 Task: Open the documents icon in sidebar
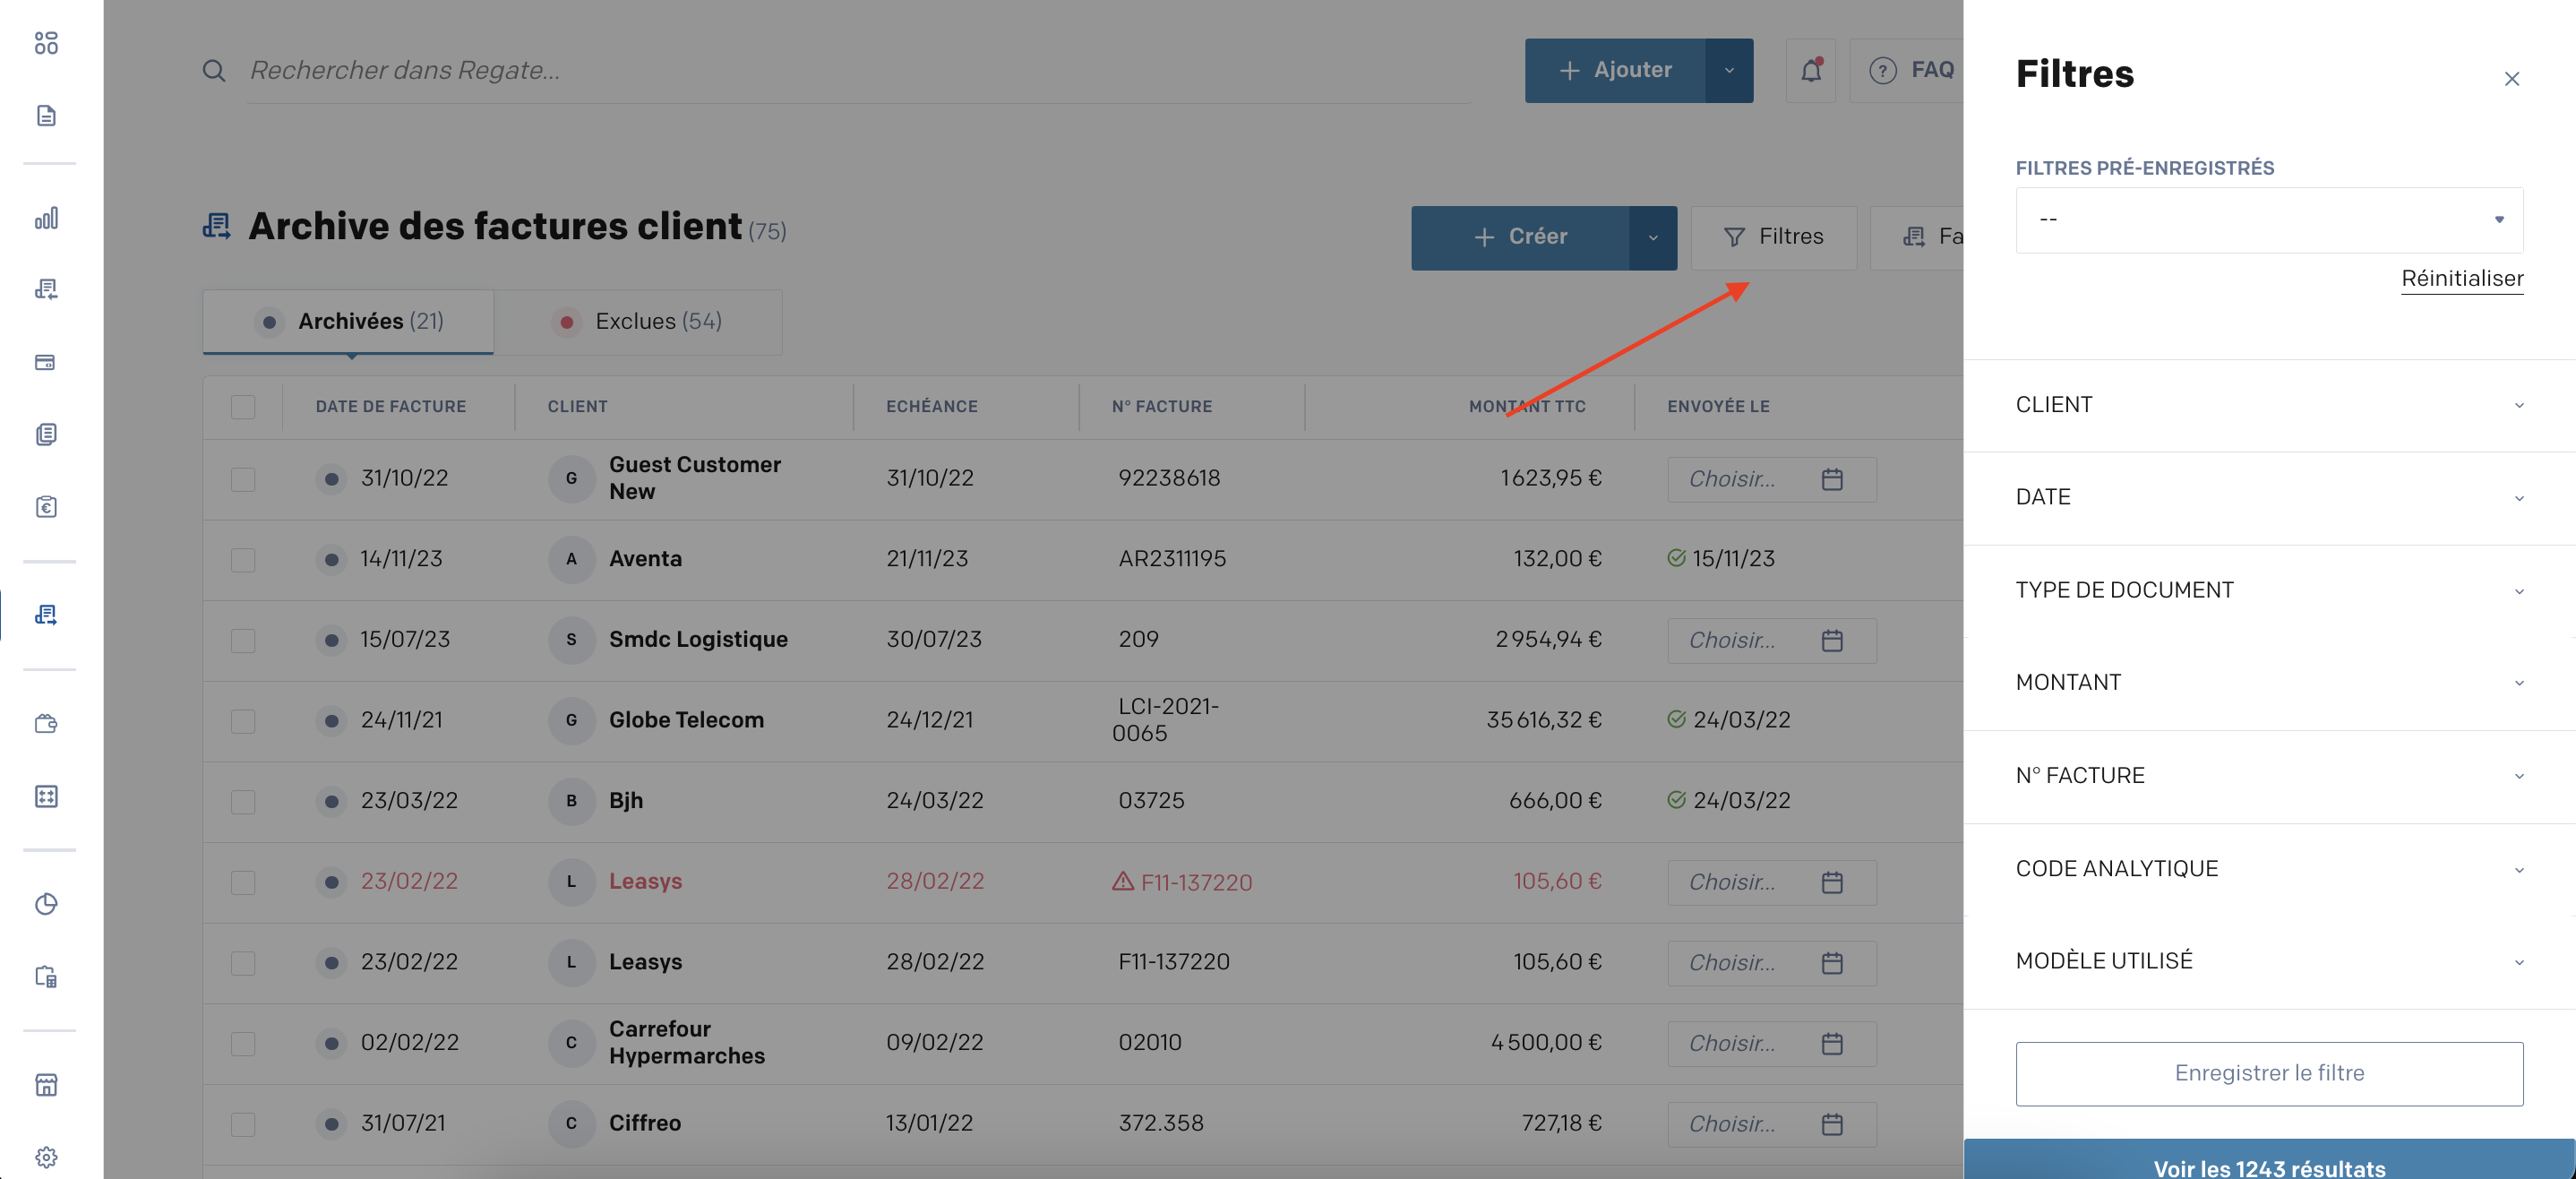(x=46, y=115)
